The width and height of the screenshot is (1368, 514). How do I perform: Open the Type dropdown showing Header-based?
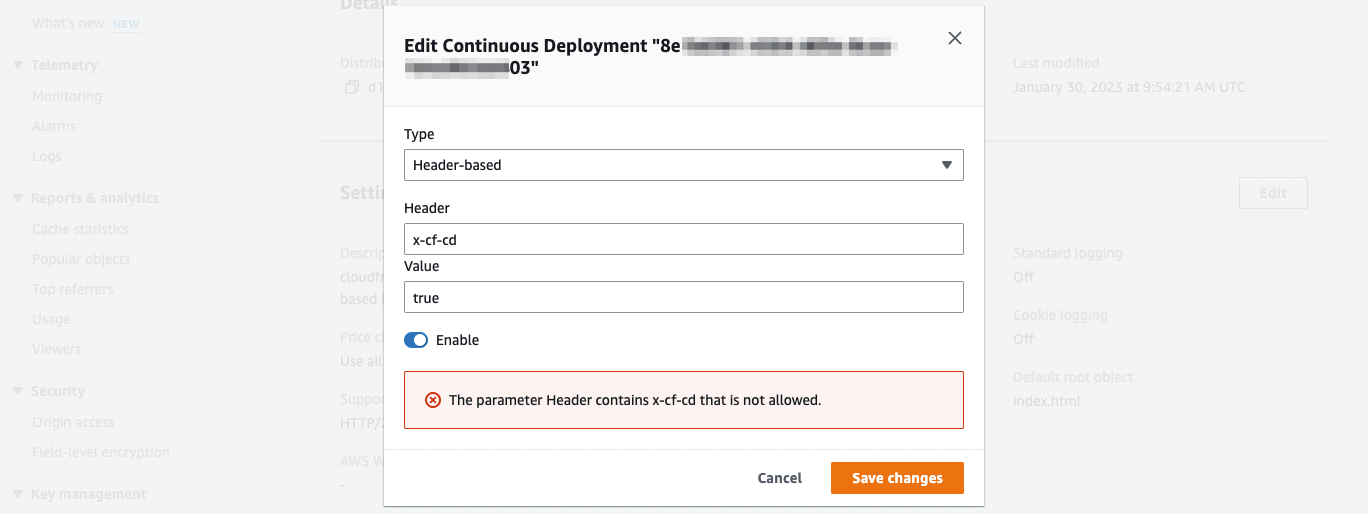point(684,165)
